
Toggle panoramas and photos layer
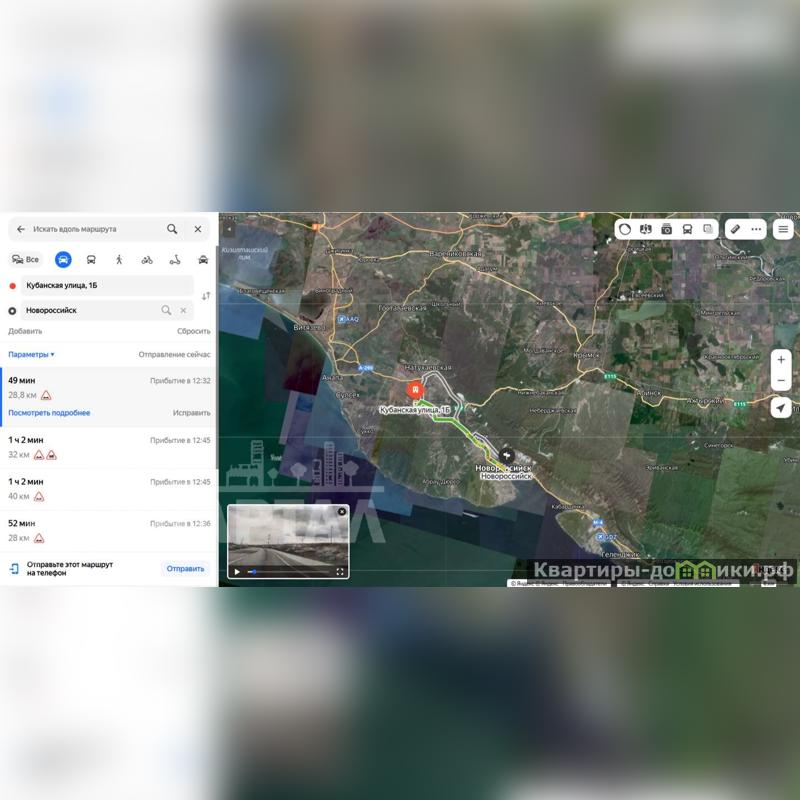666,229
